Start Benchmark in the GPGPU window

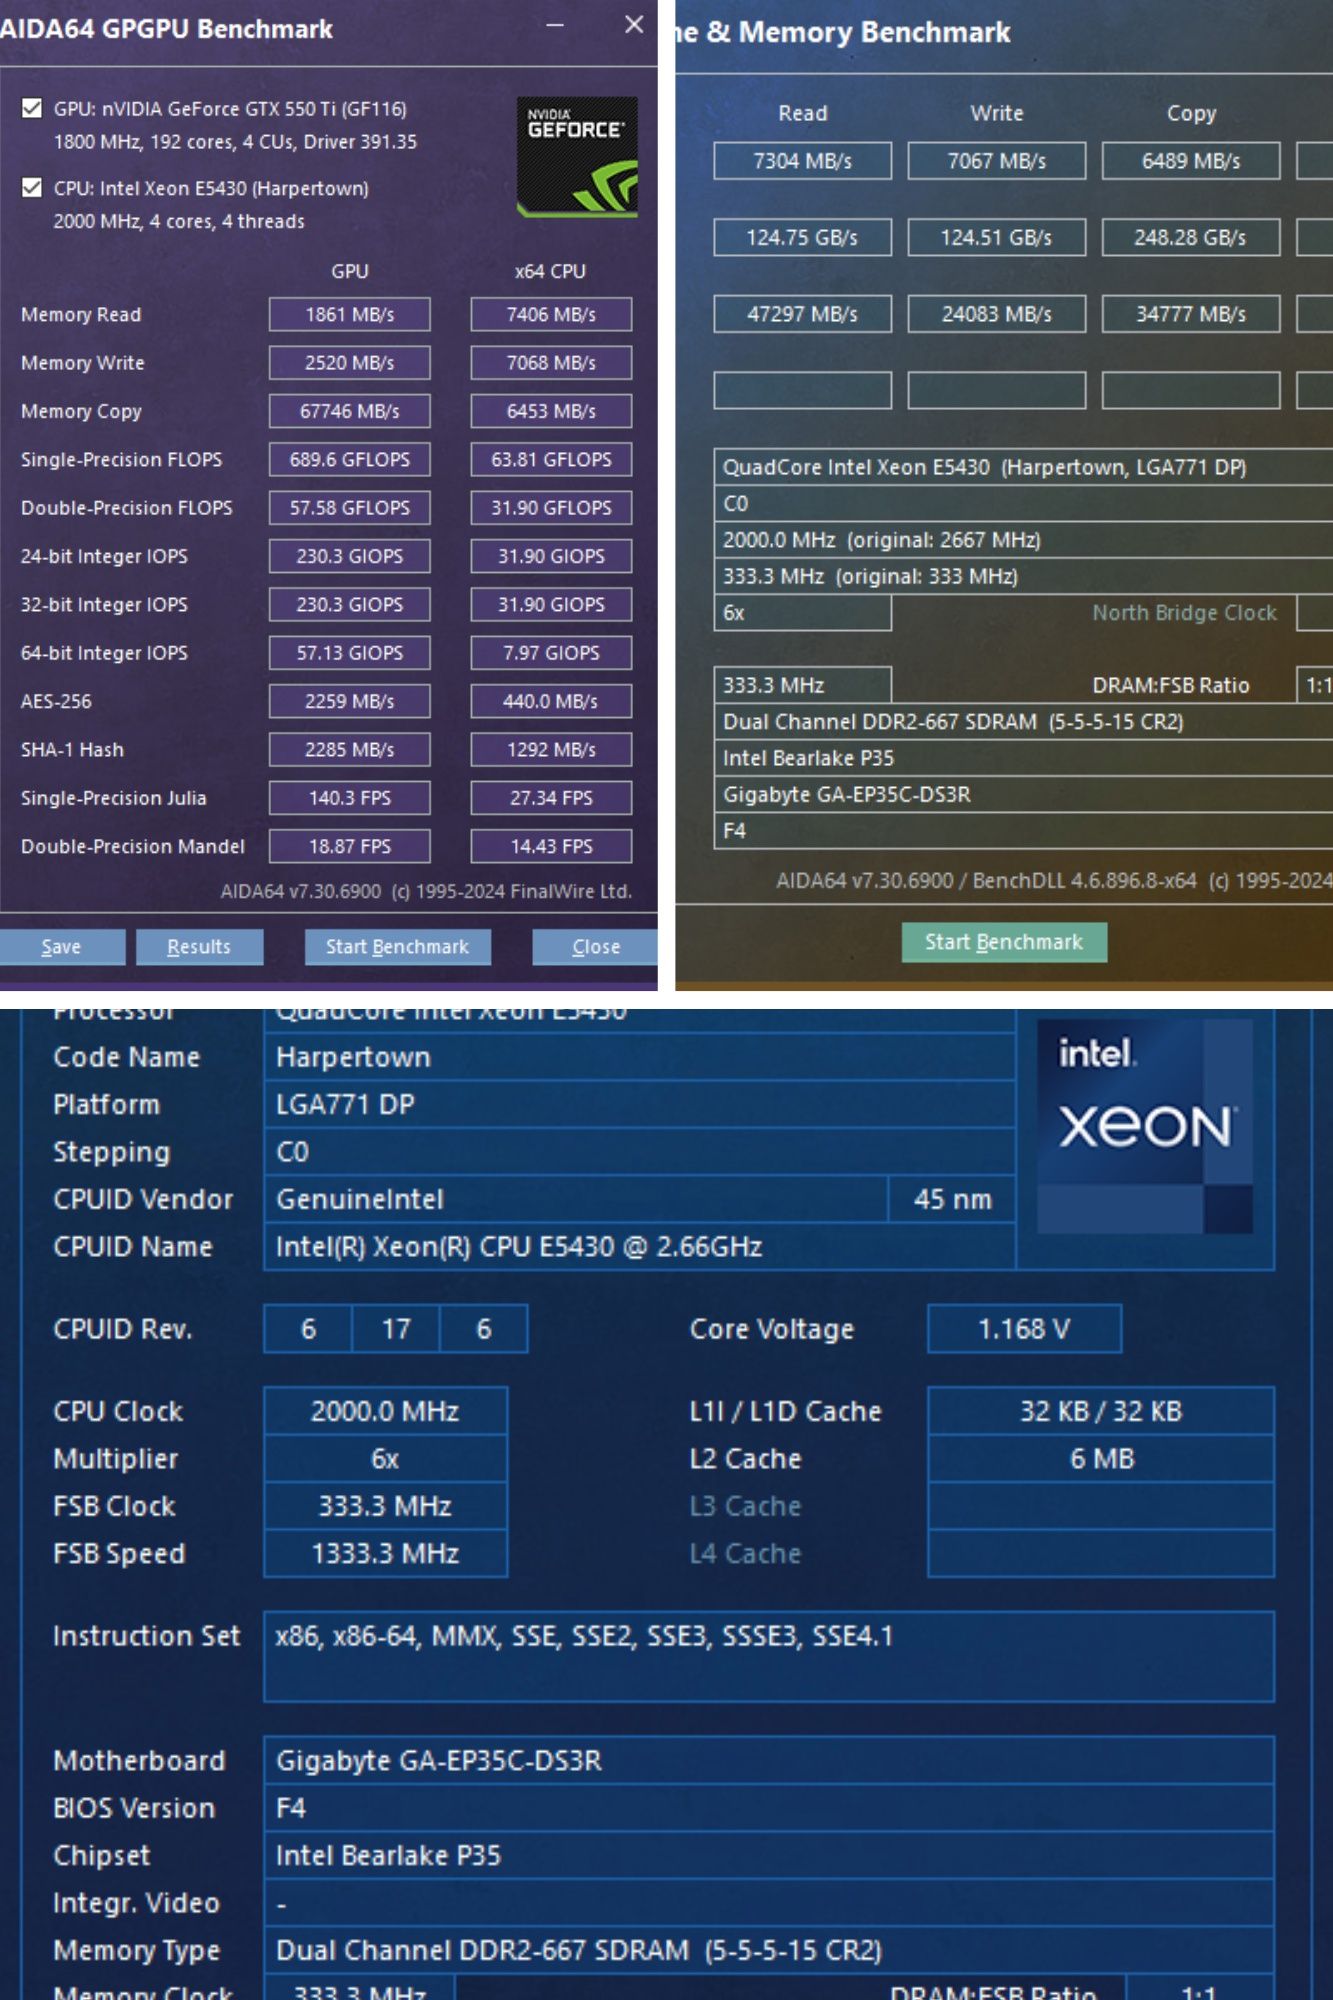(x=397, y=946)
